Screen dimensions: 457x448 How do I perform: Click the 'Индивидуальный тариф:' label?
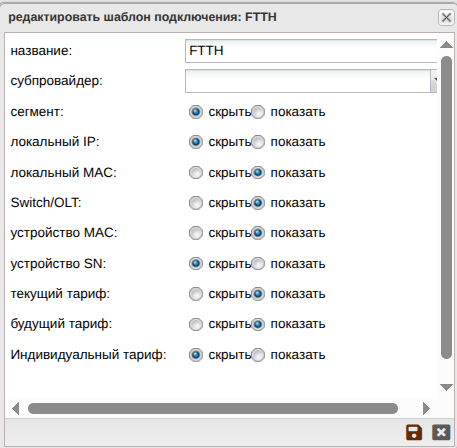pos(88,355)
